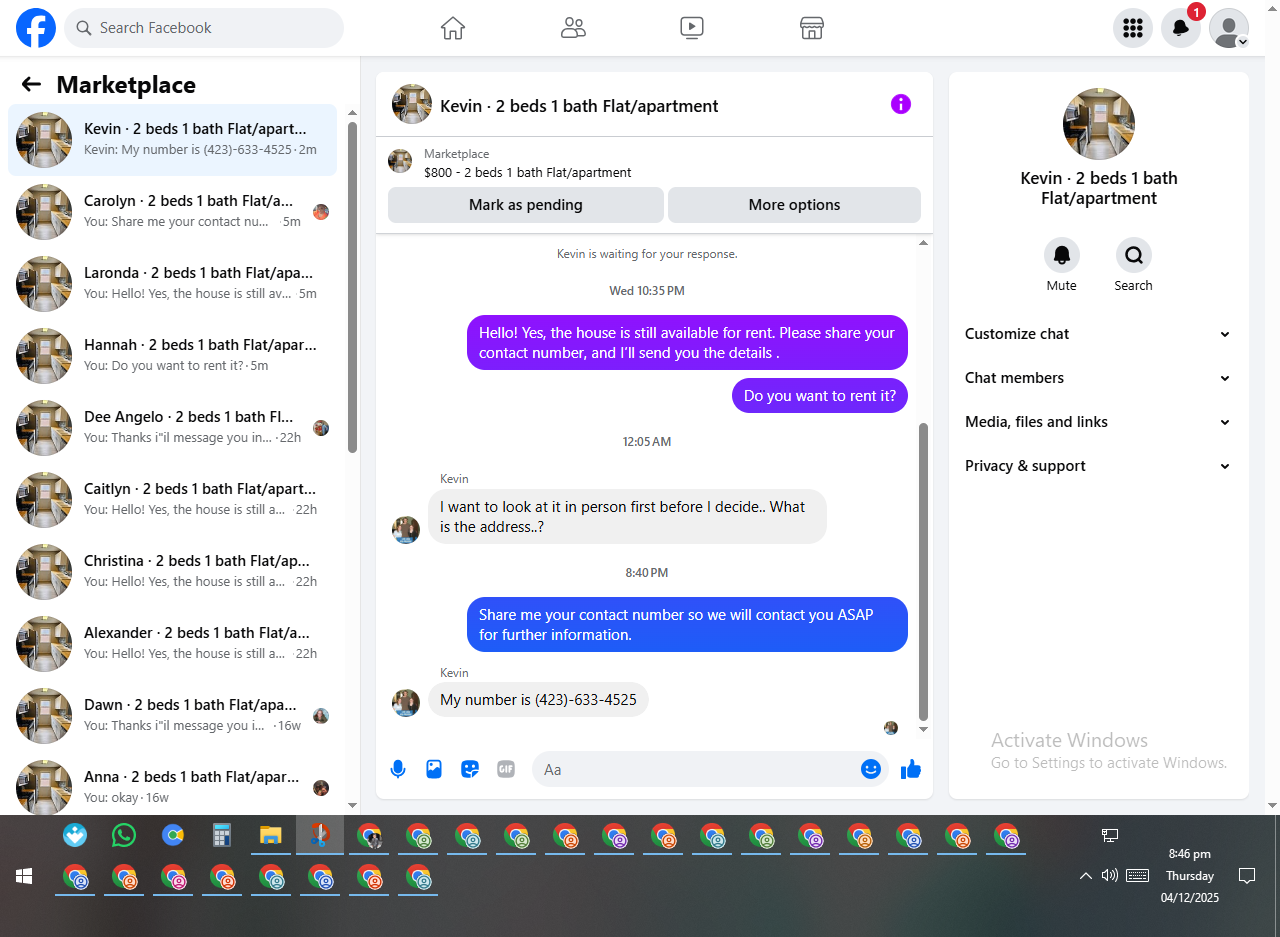Click the message input field Aa

[x=698, y=769]
